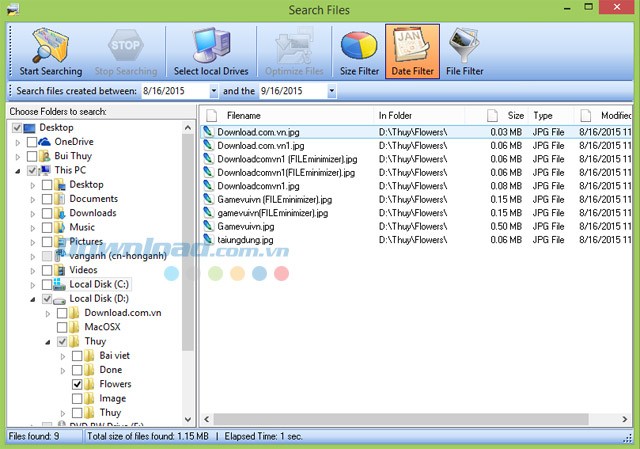Open the end date 9/16/2015 dropdown
640x449 pixels.
click(331, 91)
